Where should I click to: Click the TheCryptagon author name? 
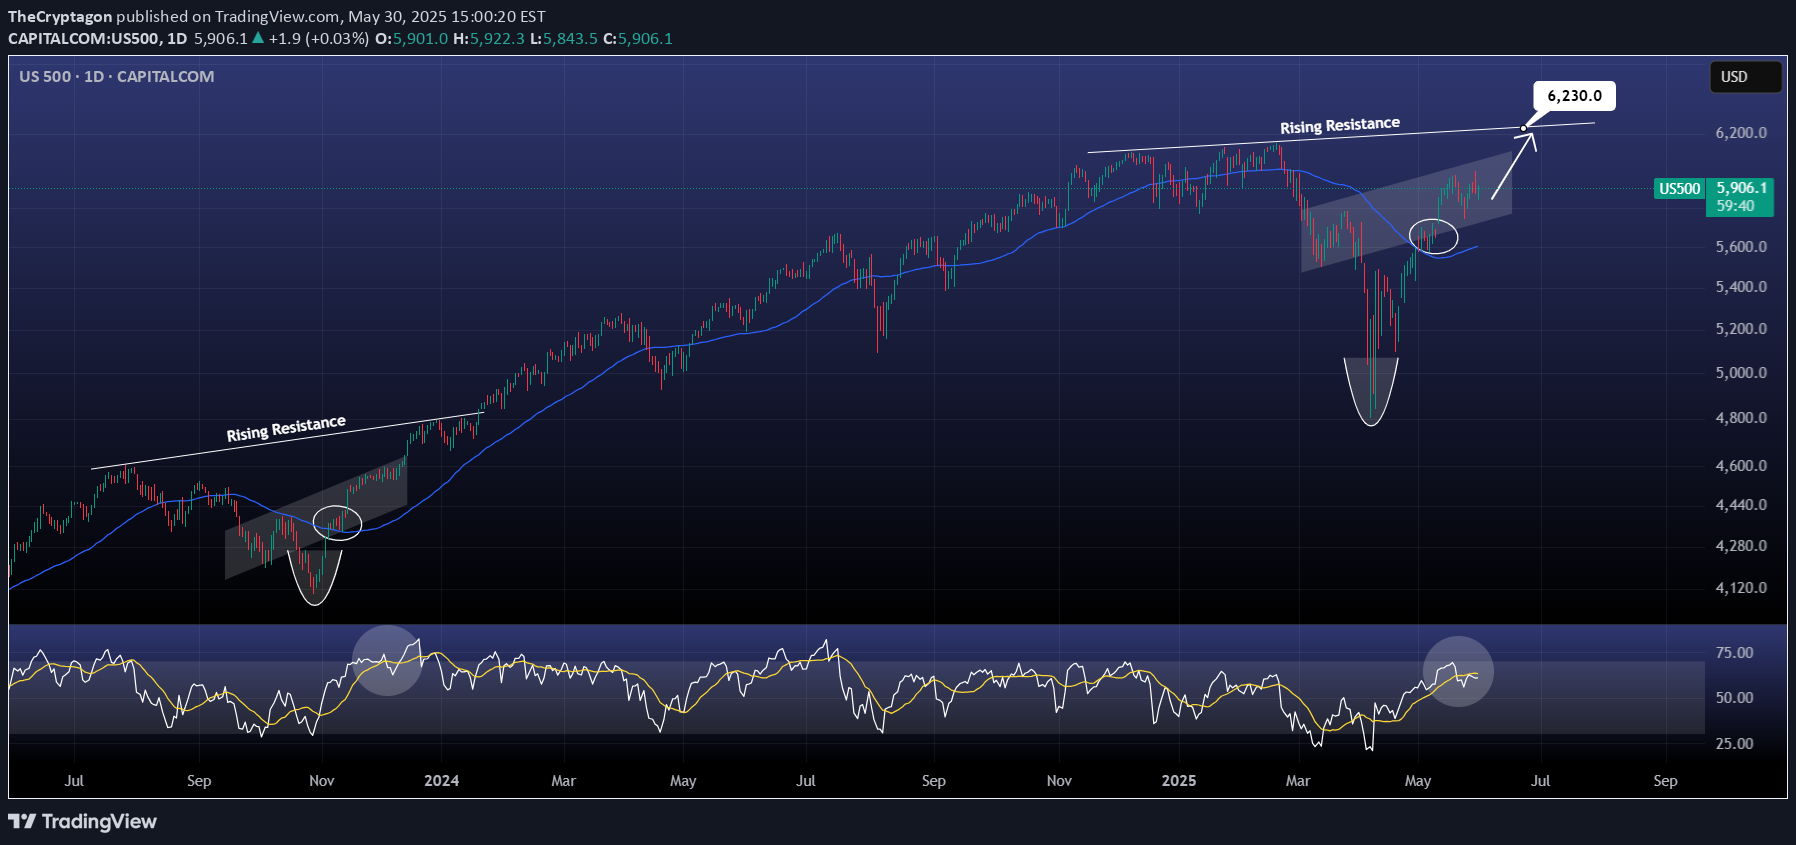60,16
